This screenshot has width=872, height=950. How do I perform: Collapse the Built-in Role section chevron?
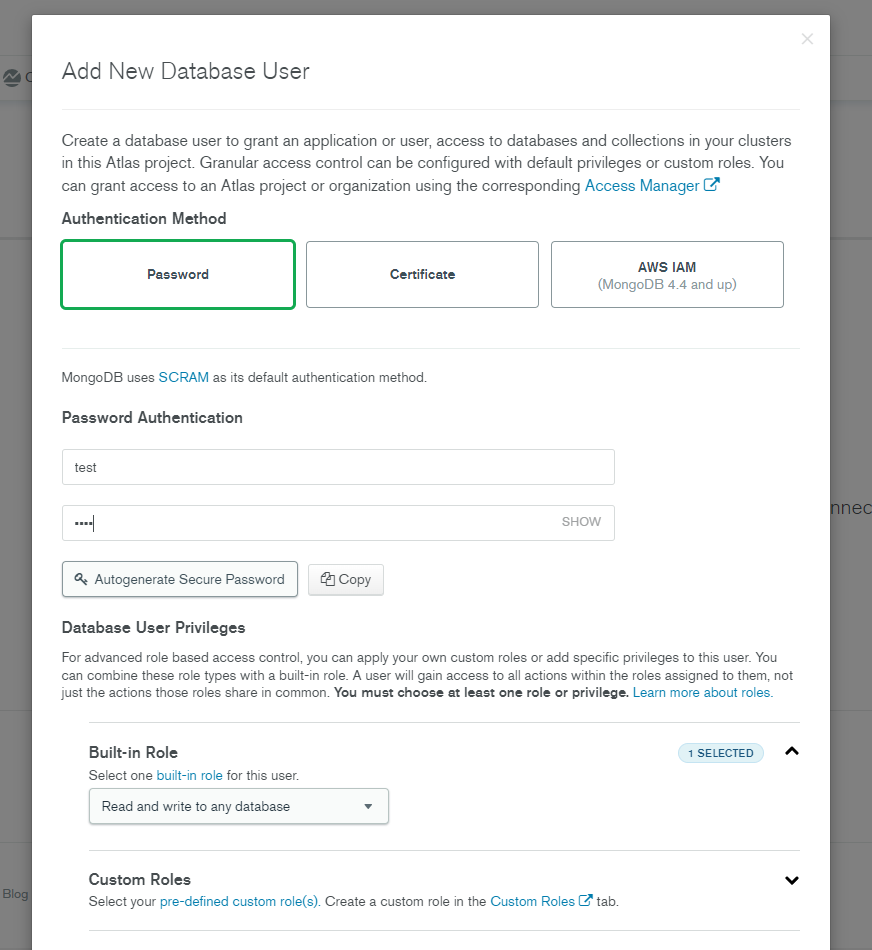tap(791, 752)
